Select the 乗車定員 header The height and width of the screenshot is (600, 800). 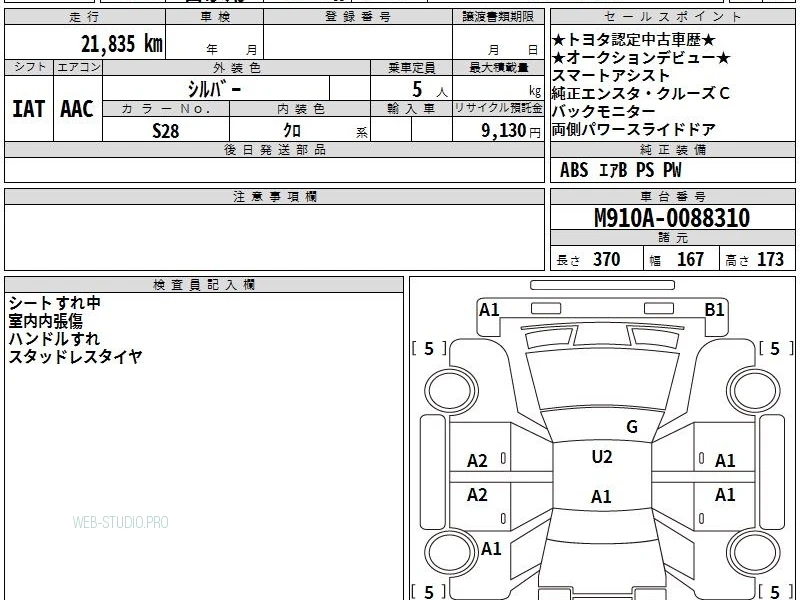tap(411, 67)
